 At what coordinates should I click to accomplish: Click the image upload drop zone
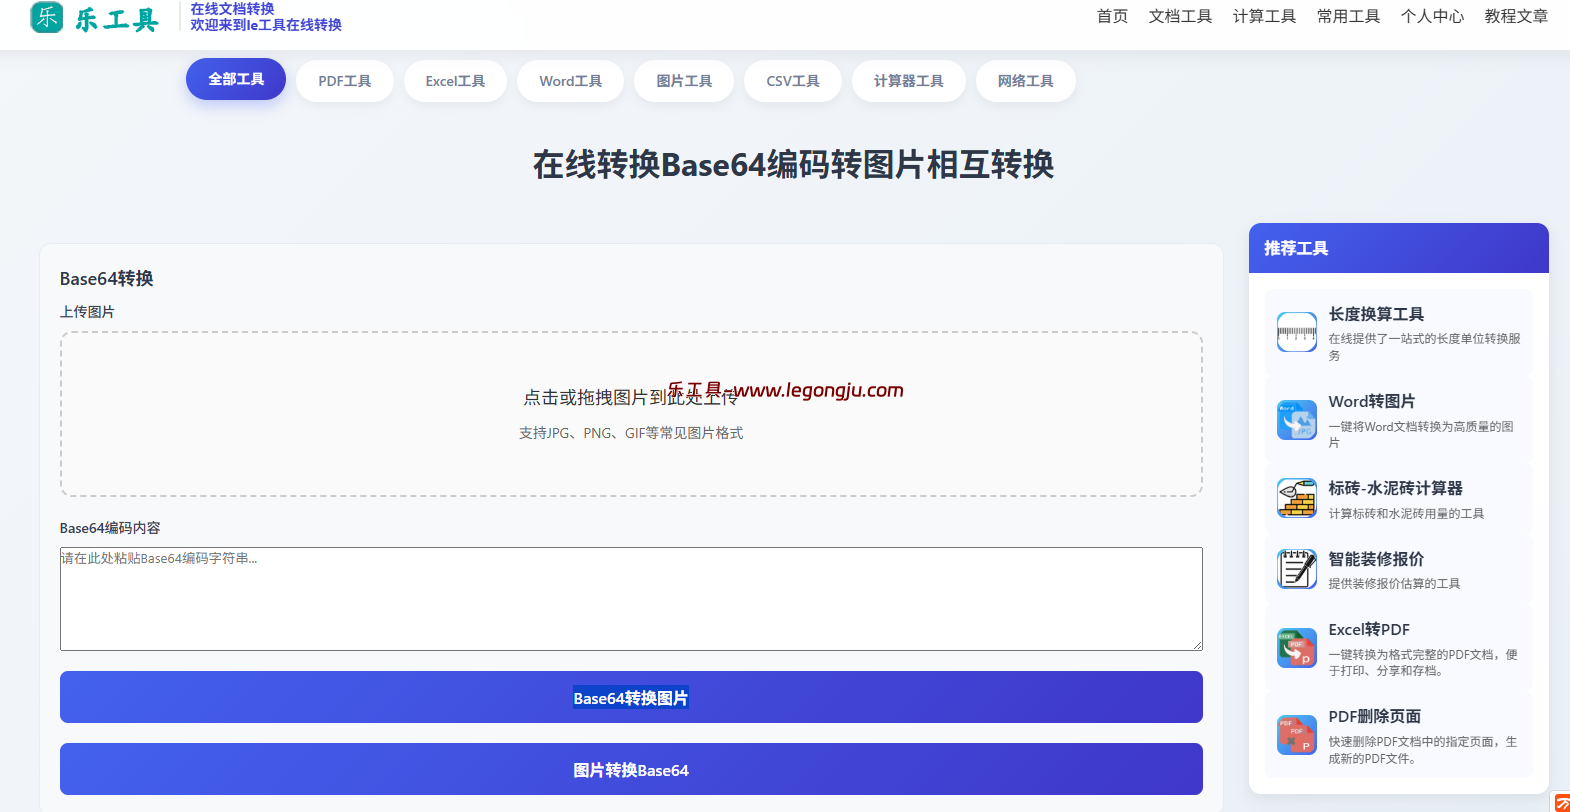pyautogui.click(x=631, y=414)
